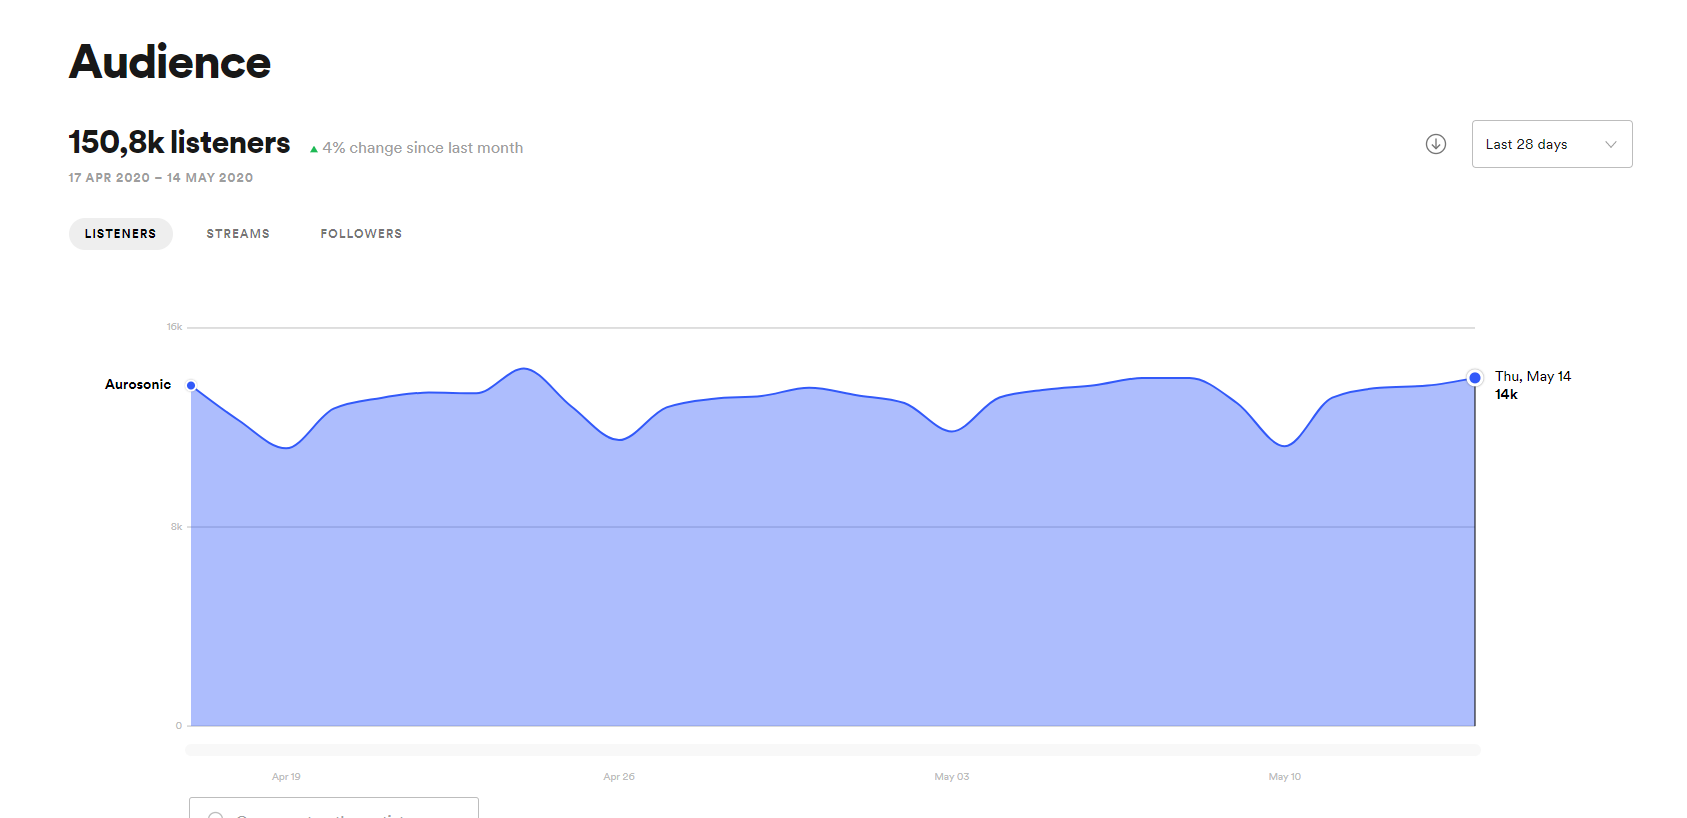The image size is (1687, 818).
Task: Click the 16k gridline label
Action: [x=174, y=327]
